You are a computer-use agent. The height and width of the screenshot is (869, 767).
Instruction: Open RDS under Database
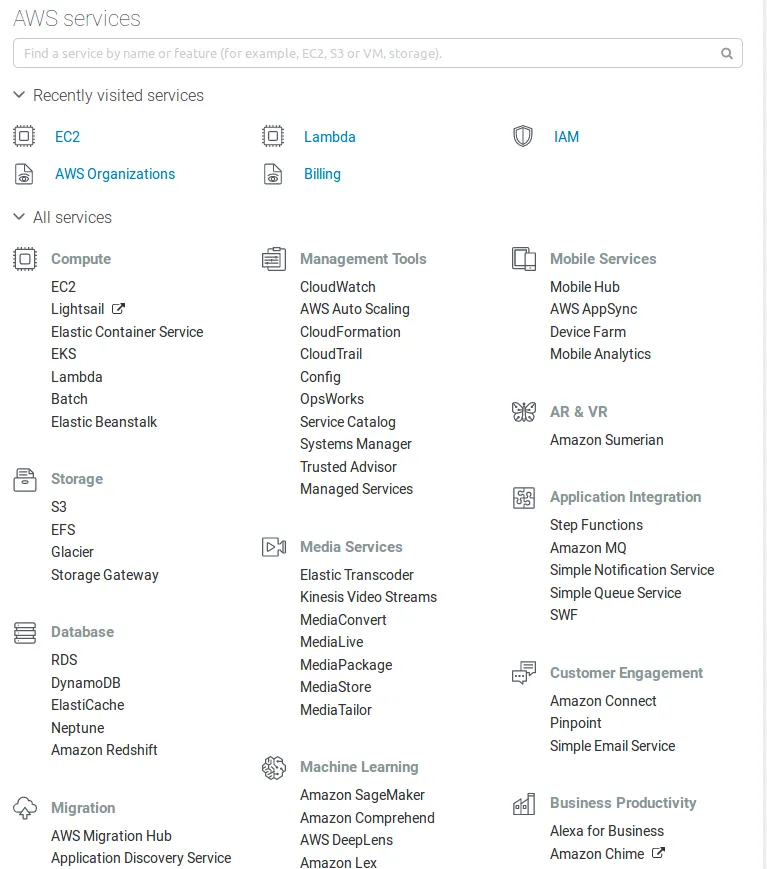64,660
